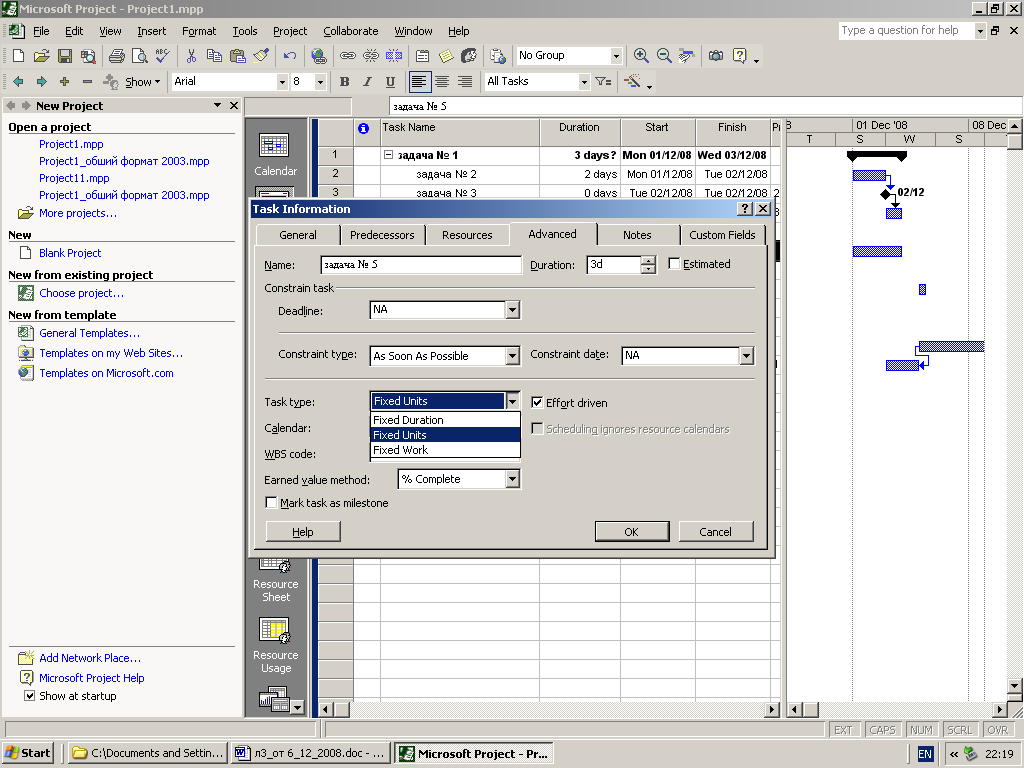
Task: Switch to the Predecessors tab
Action: click(382, 235)
